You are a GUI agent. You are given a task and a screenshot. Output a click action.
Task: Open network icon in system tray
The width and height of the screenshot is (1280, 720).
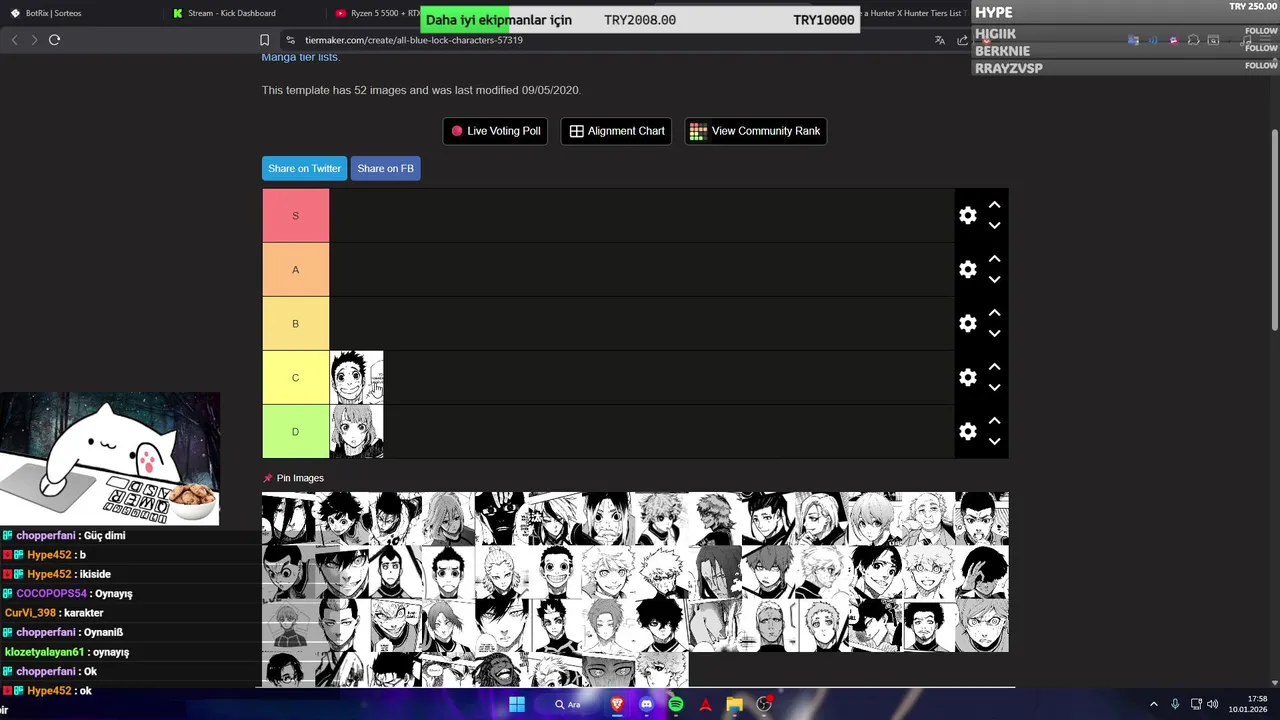(1196, 704)
